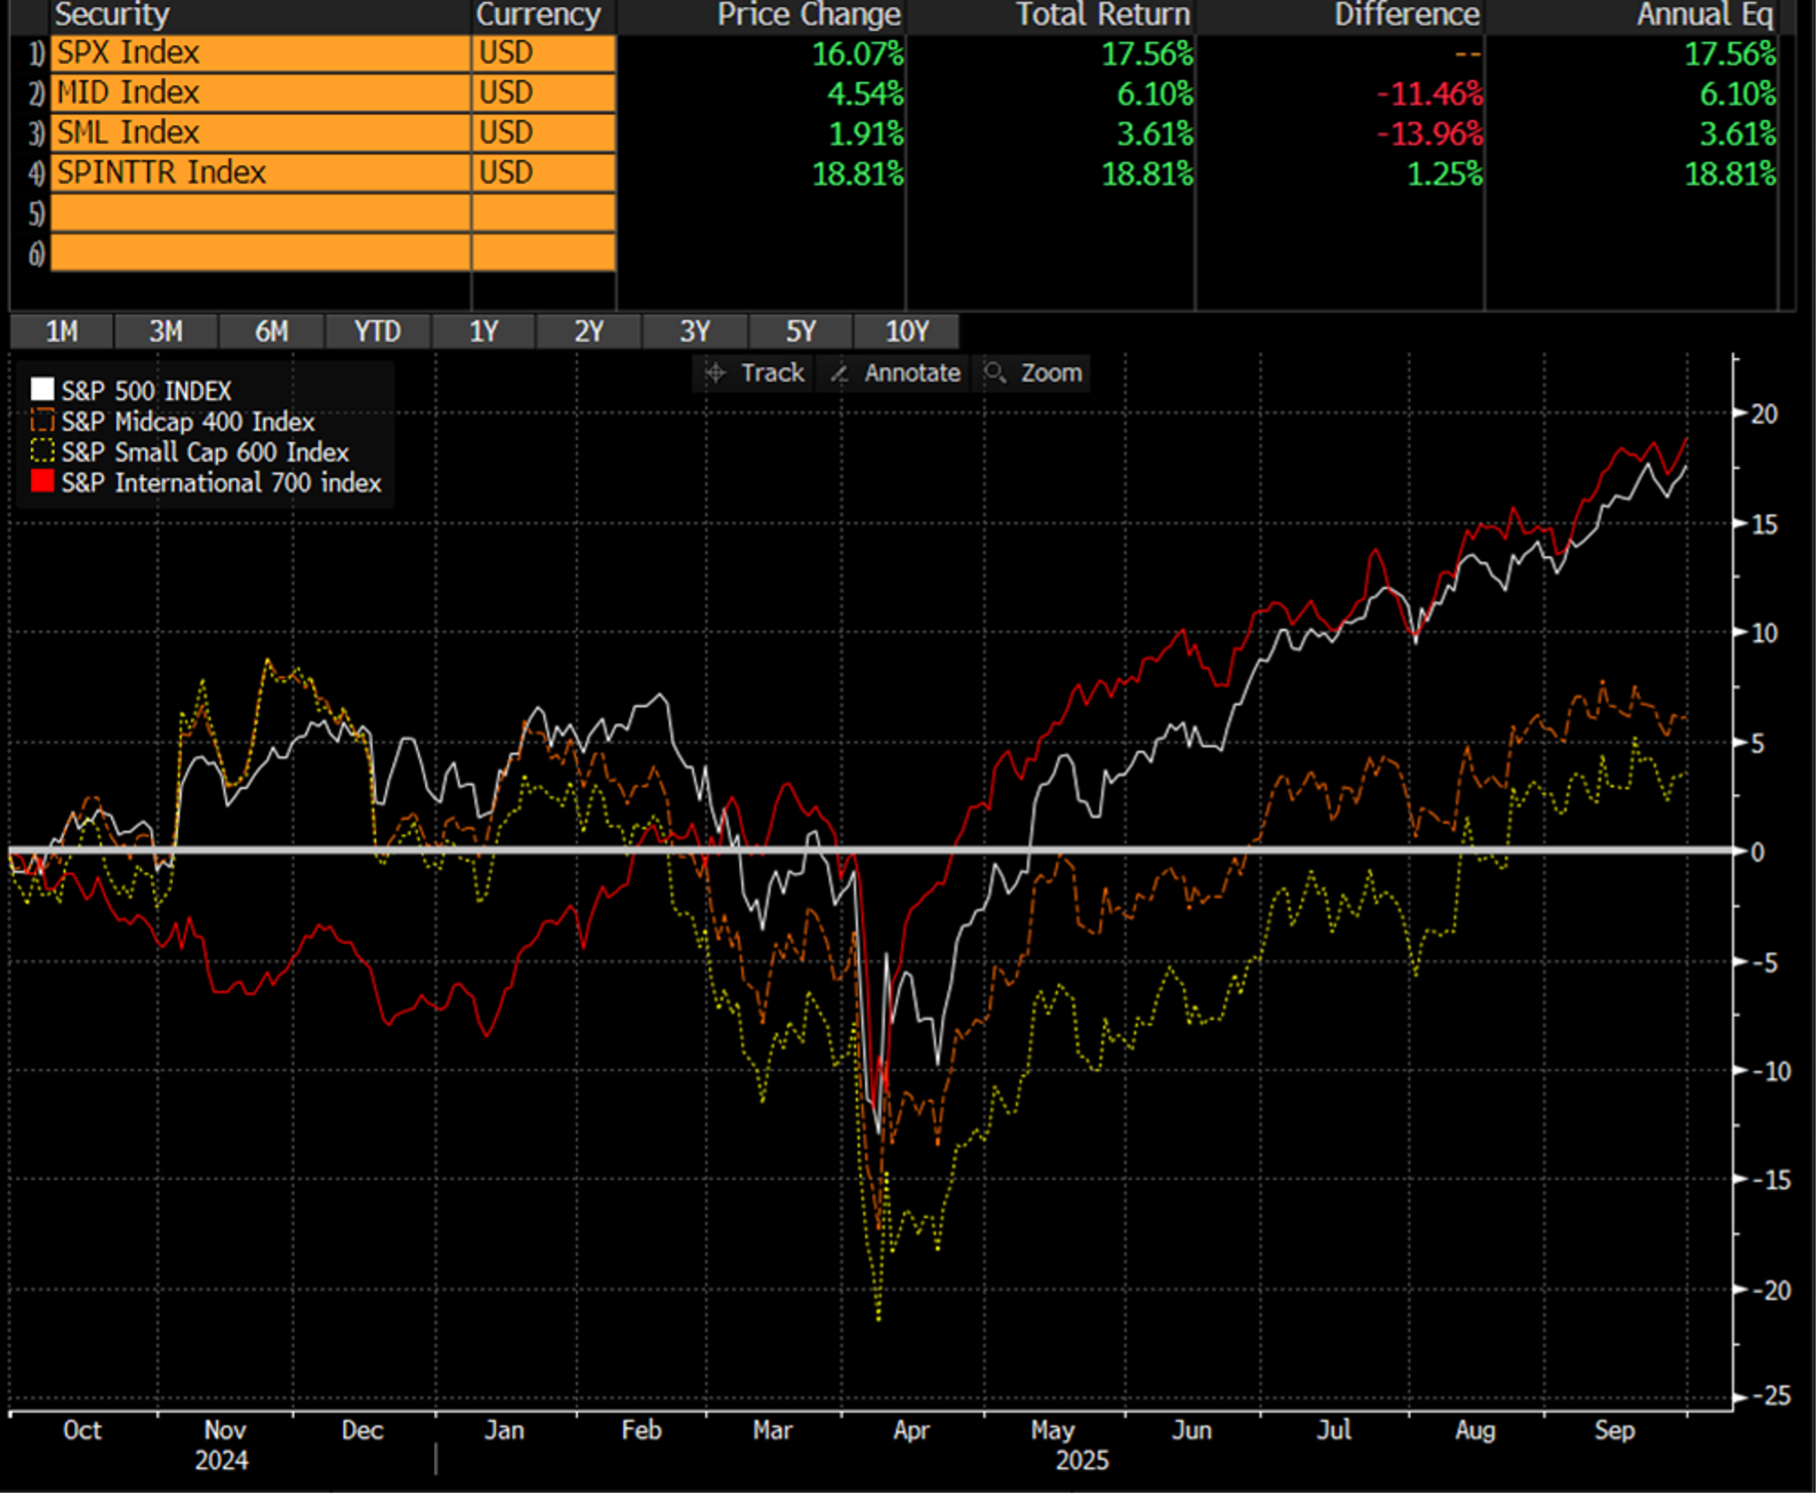The height and width of the screenshot is (1495, 1818).
Task: Click the 16.07% price change value
Action: 858,54
